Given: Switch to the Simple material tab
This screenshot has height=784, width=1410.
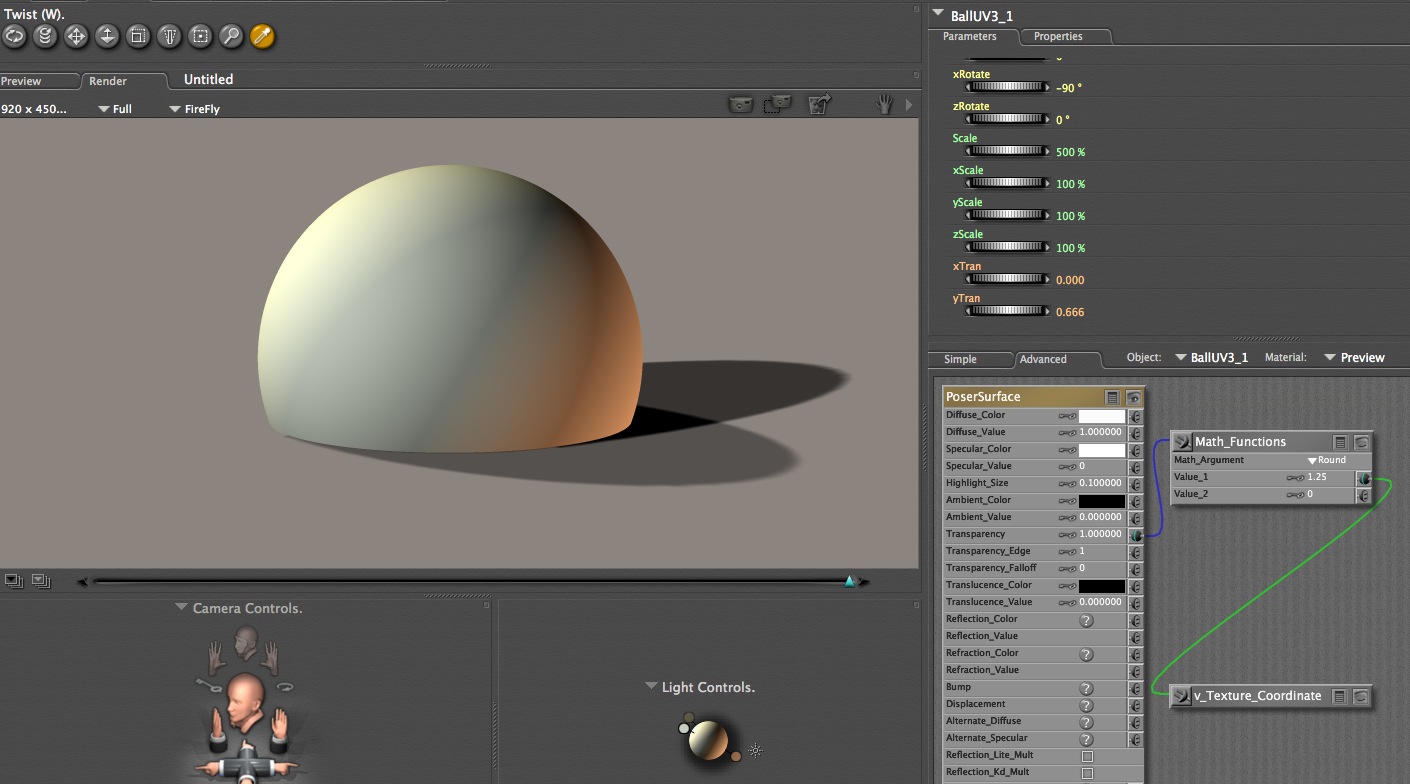Looking at the screenshot, I should [960, 359].
